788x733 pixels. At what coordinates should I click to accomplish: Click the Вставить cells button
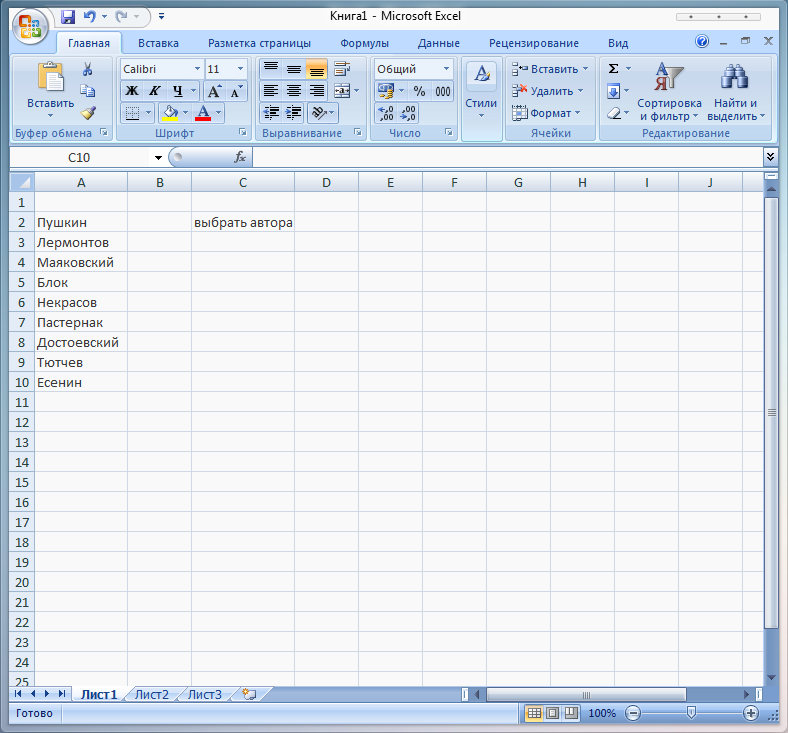[x=550, y=69]
